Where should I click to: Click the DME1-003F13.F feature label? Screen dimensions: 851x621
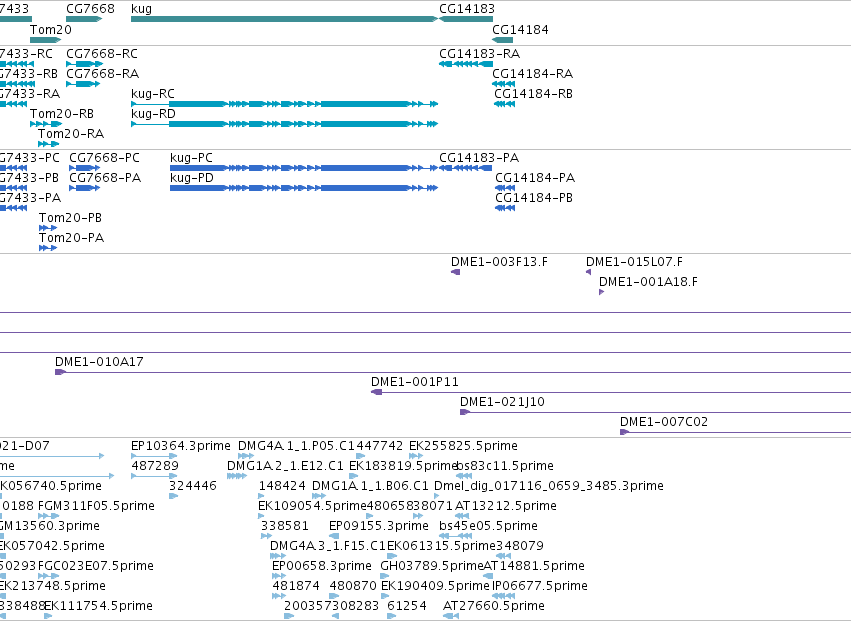[x=499, y=262]
